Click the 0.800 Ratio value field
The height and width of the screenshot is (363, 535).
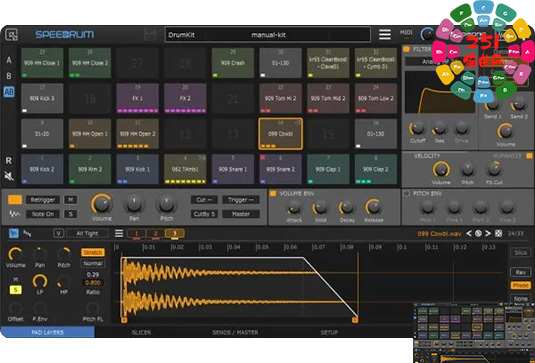pyautogui.click(x=93, y=283)
